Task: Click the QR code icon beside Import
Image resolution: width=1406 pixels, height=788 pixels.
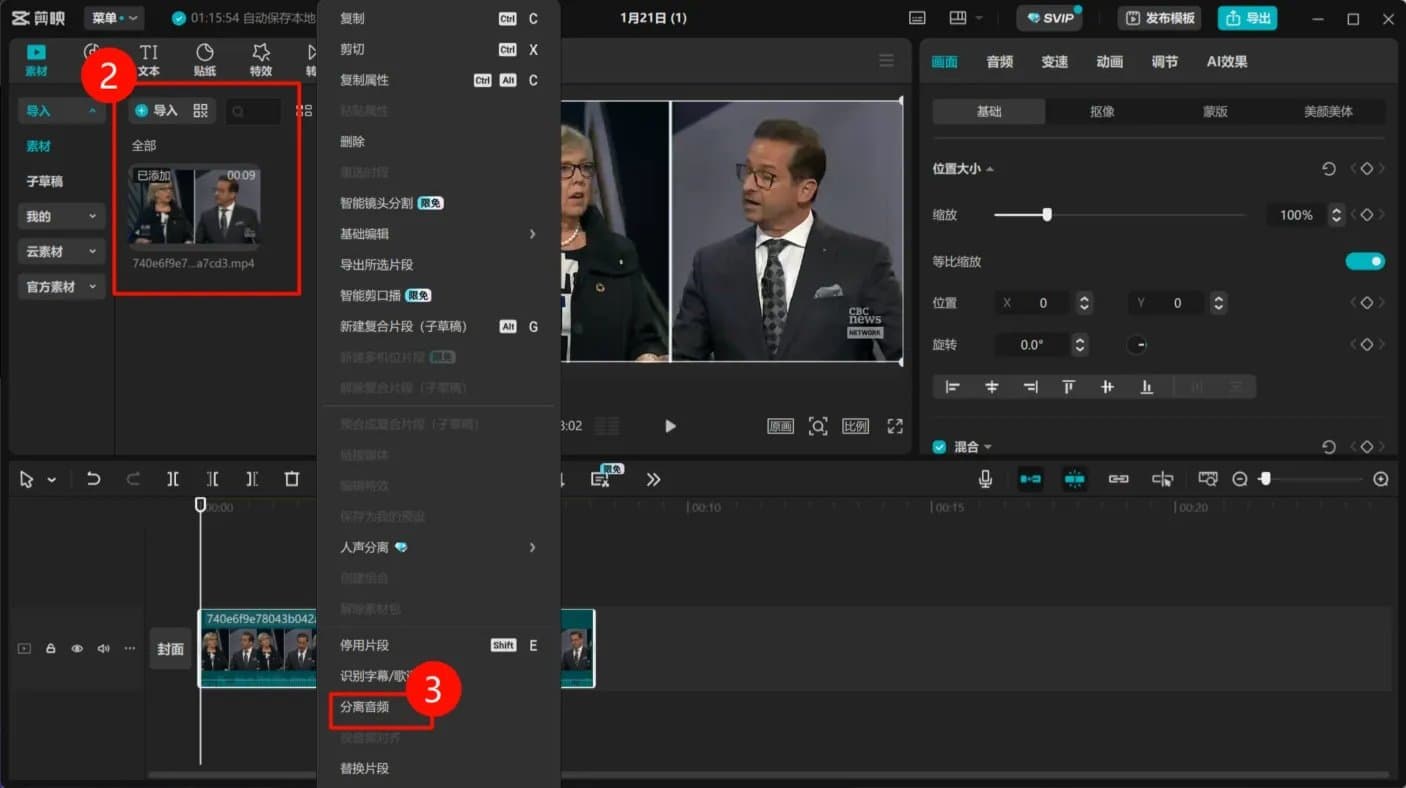Action: 200,111
